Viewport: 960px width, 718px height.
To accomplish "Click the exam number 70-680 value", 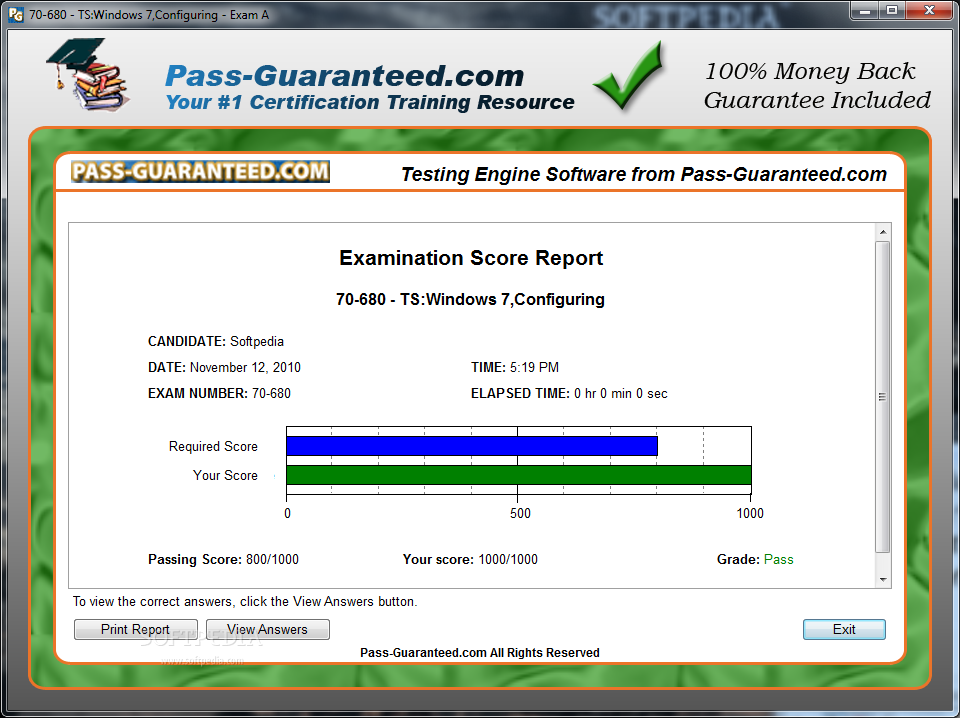I will click(x=271, y=394).
